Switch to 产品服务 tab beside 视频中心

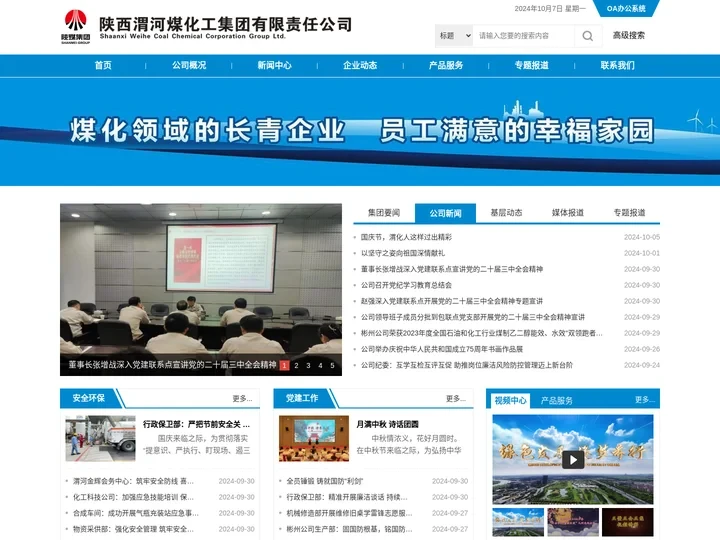pyautogui.click(x=557, y=400)
